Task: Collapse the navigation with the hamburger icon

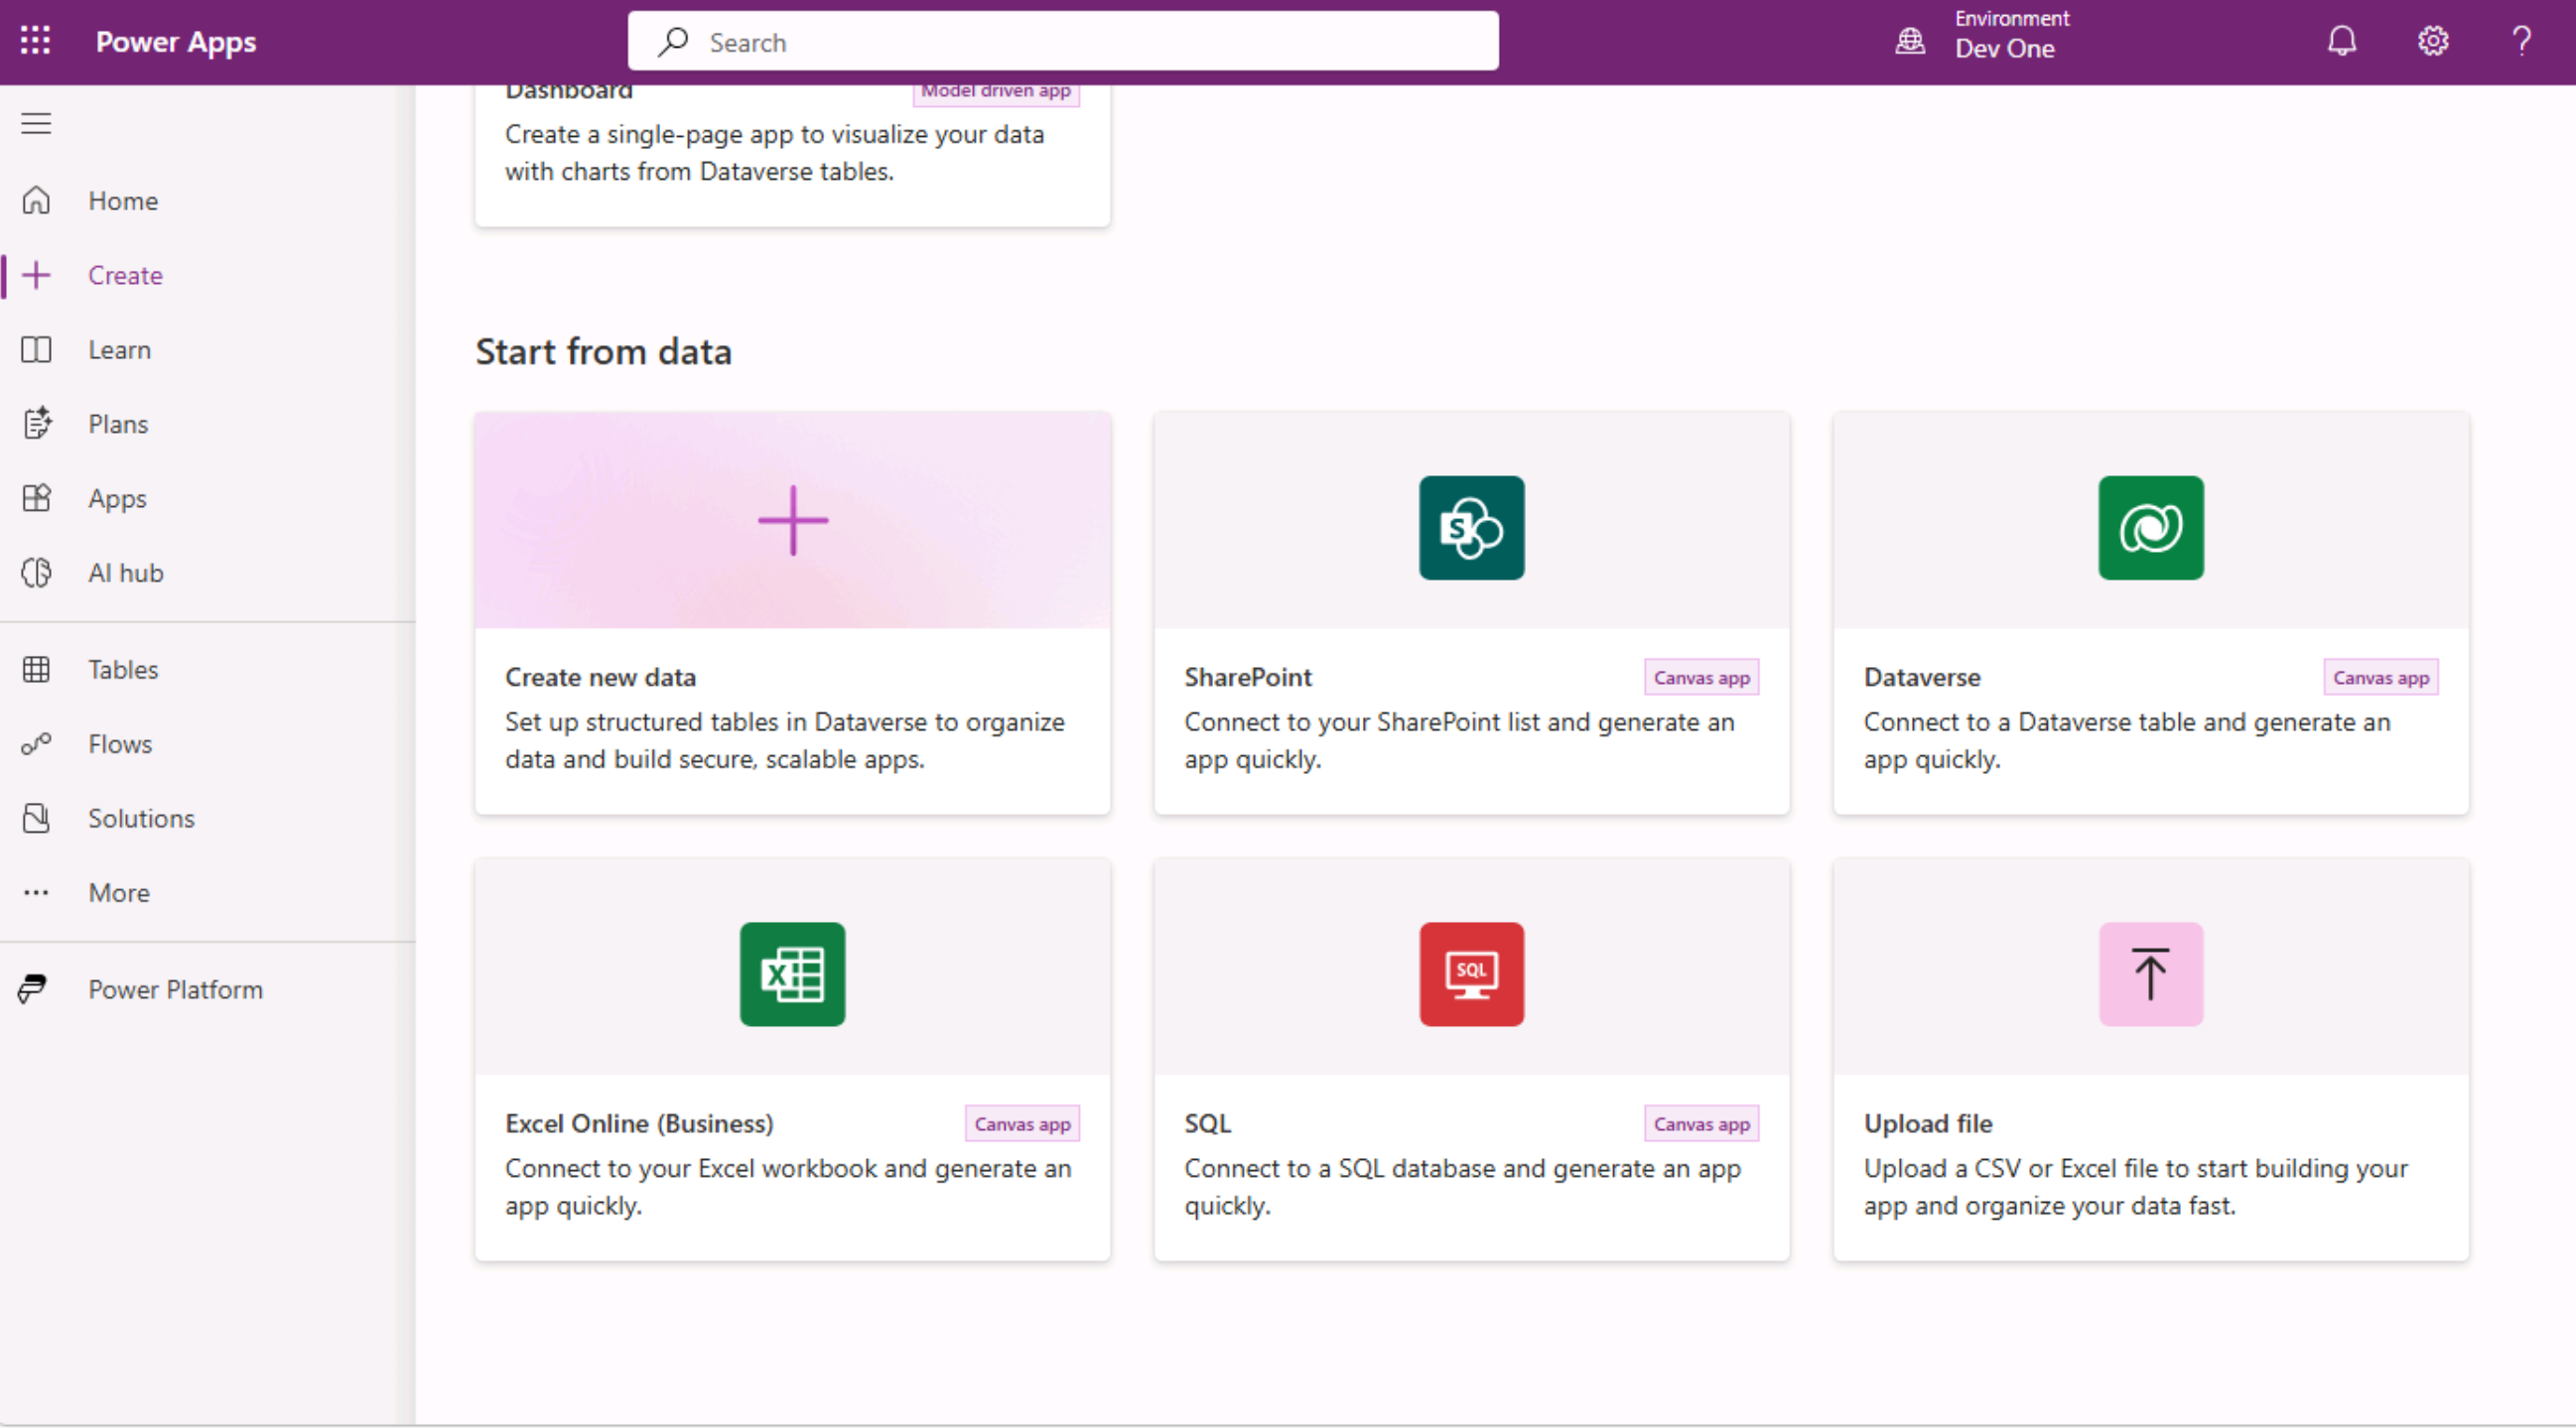Action: pyautogui.click(x=35, y=123)
